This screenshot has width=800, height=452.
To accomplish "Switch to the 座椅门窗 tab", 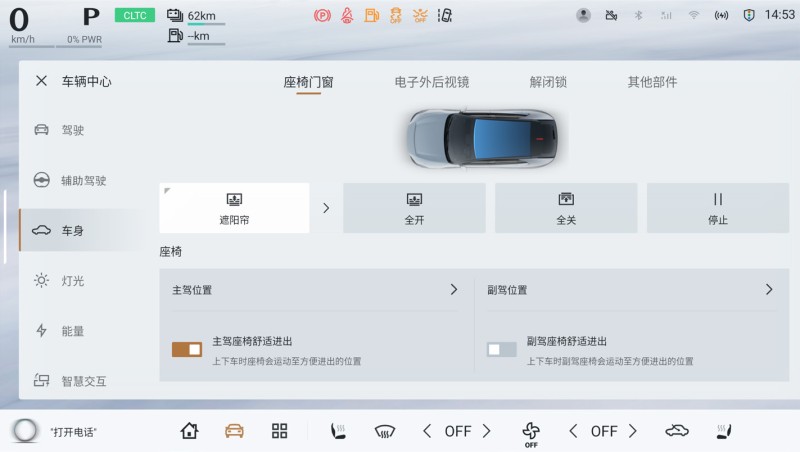I will point(308,82).
